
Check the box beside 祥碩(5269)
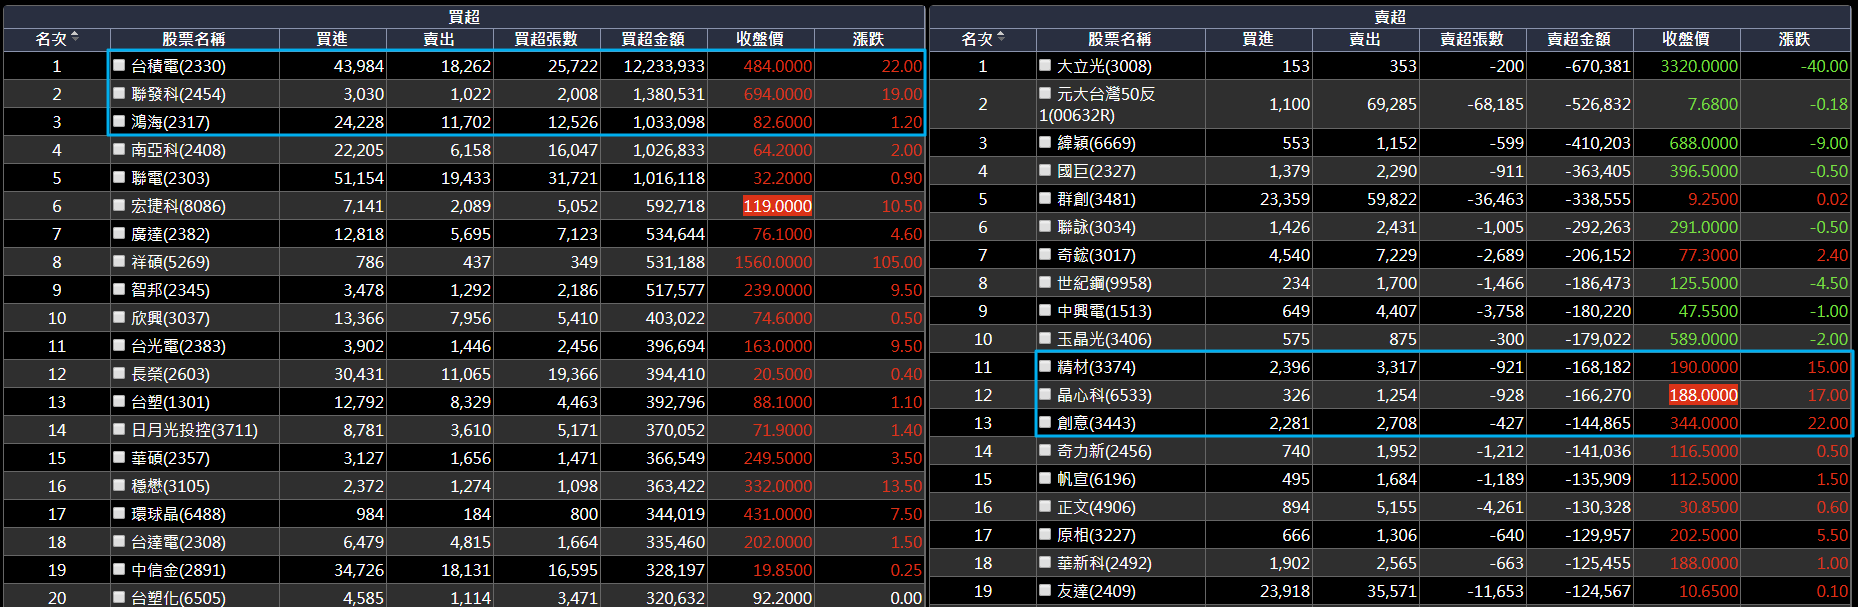point(119,261)
